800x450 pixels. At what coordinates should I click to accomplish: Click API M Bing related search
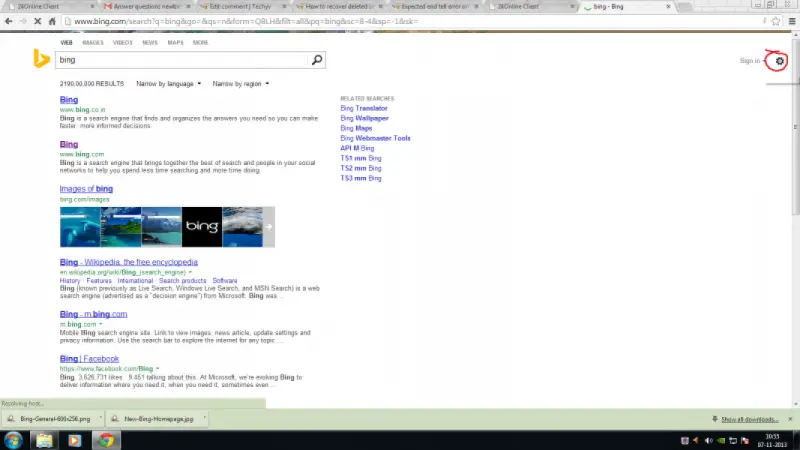pos(357,148)
